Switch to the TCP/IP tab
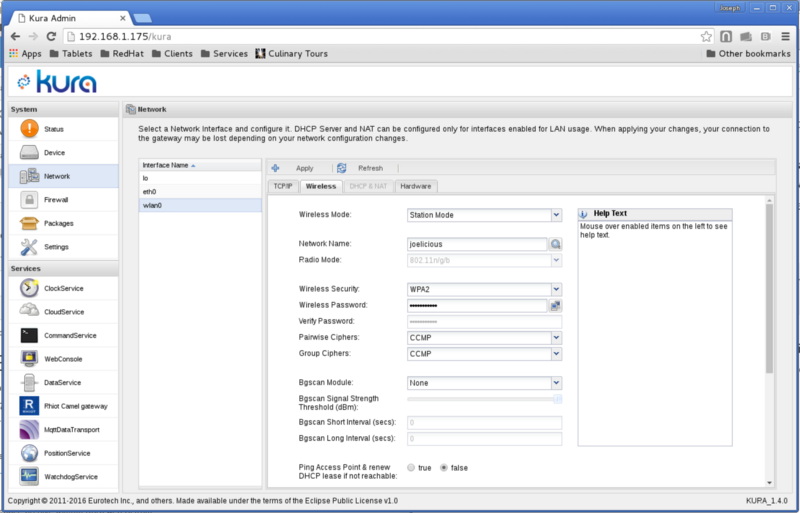This screenshot has height=513, width=800. 282,186
